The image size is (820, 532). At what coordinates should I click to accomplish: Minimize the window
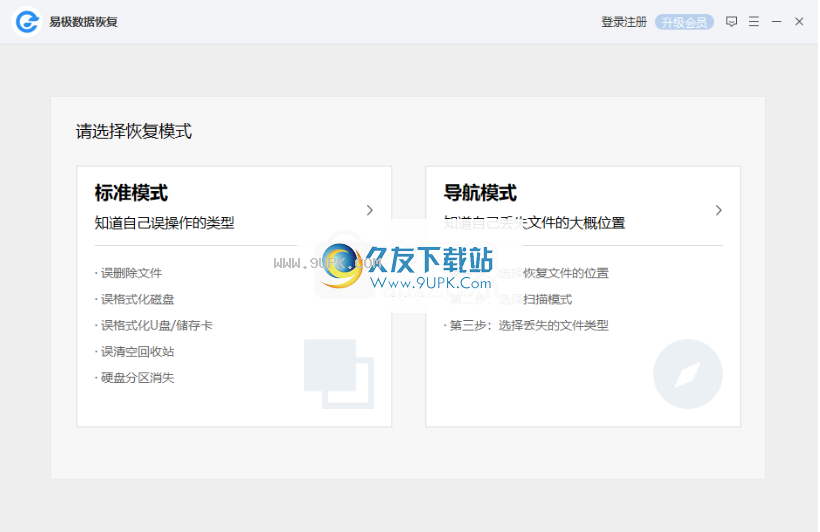(x=777, y=21)
